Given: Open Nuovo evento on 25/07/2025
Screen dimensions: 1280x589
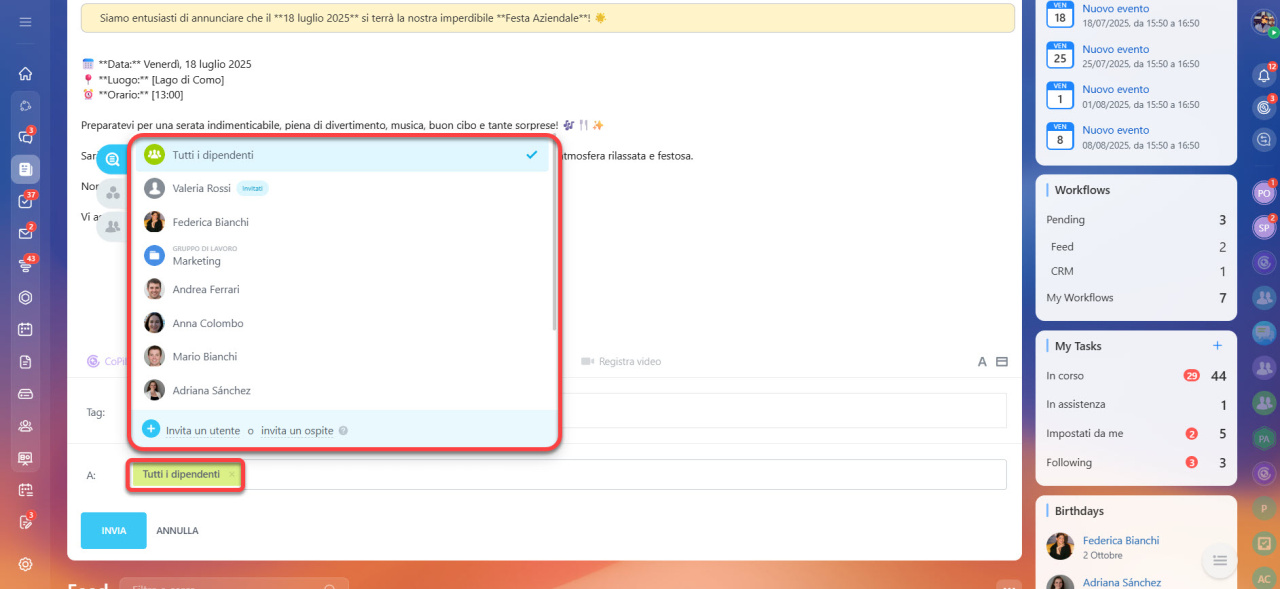Looking at the screenshot, I should [x=1115, y=49].
